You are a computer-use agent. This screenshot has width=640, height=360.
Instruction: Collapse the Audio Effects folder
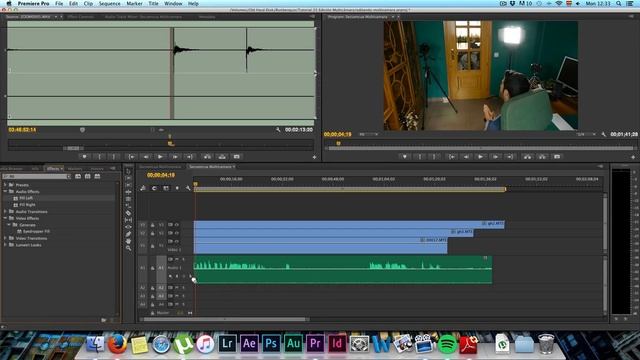[x=5, y=191]
